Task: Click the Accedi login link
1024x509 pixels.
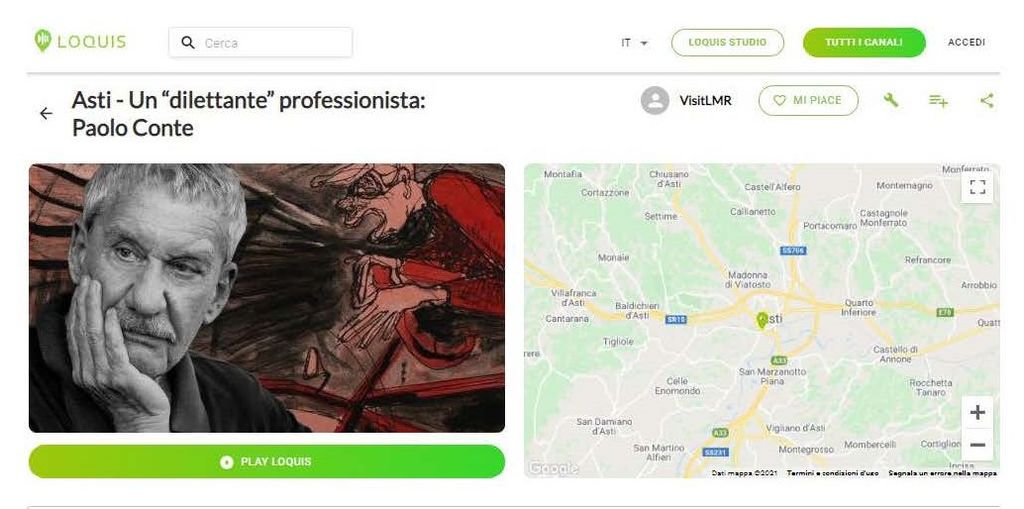Action: (x=967, y=42)
